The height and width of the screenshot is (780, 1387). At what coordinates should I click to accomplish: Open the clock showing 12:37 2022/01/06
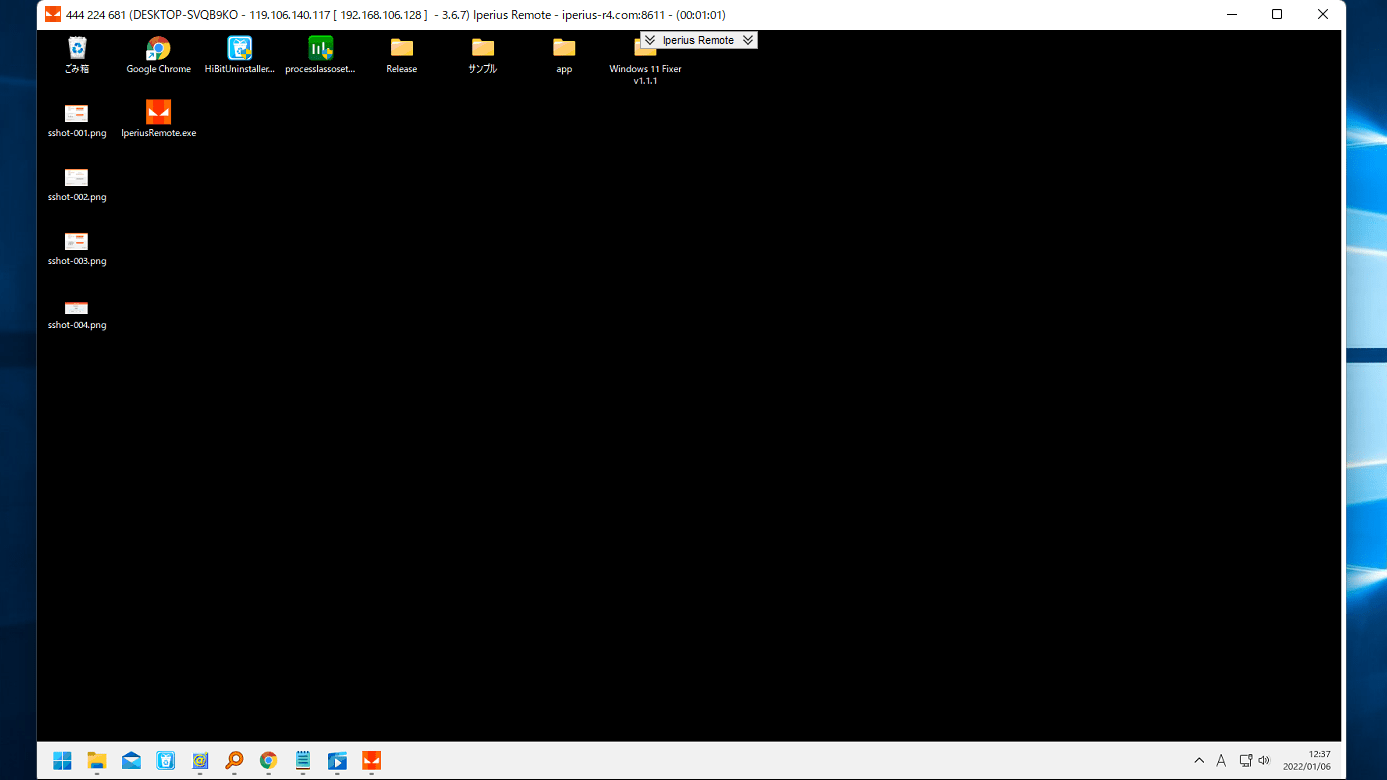1308,761
